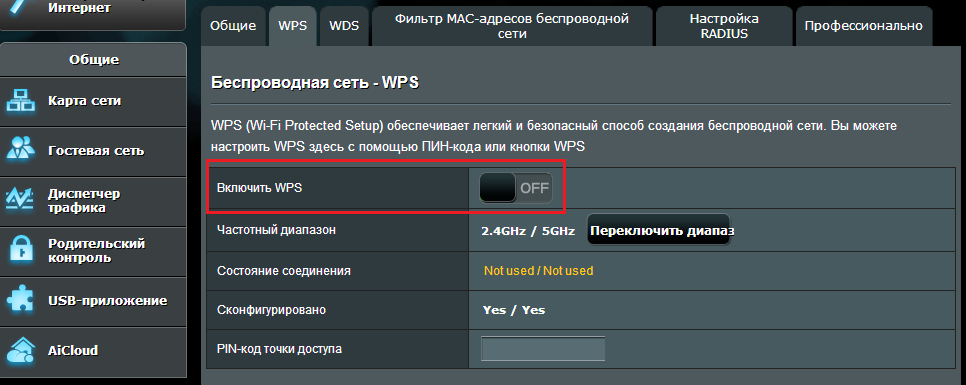966x385 pixels.
Task: Click the AiCloud house cloud icon
Action: point(21,351)
